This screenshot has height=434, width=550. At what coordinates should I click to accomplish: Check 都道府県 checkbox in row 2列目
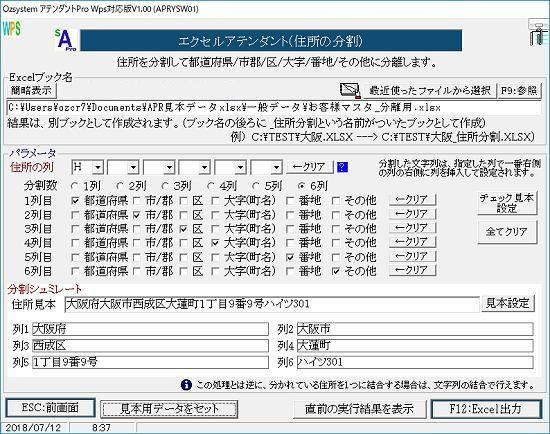coord(75,215)
